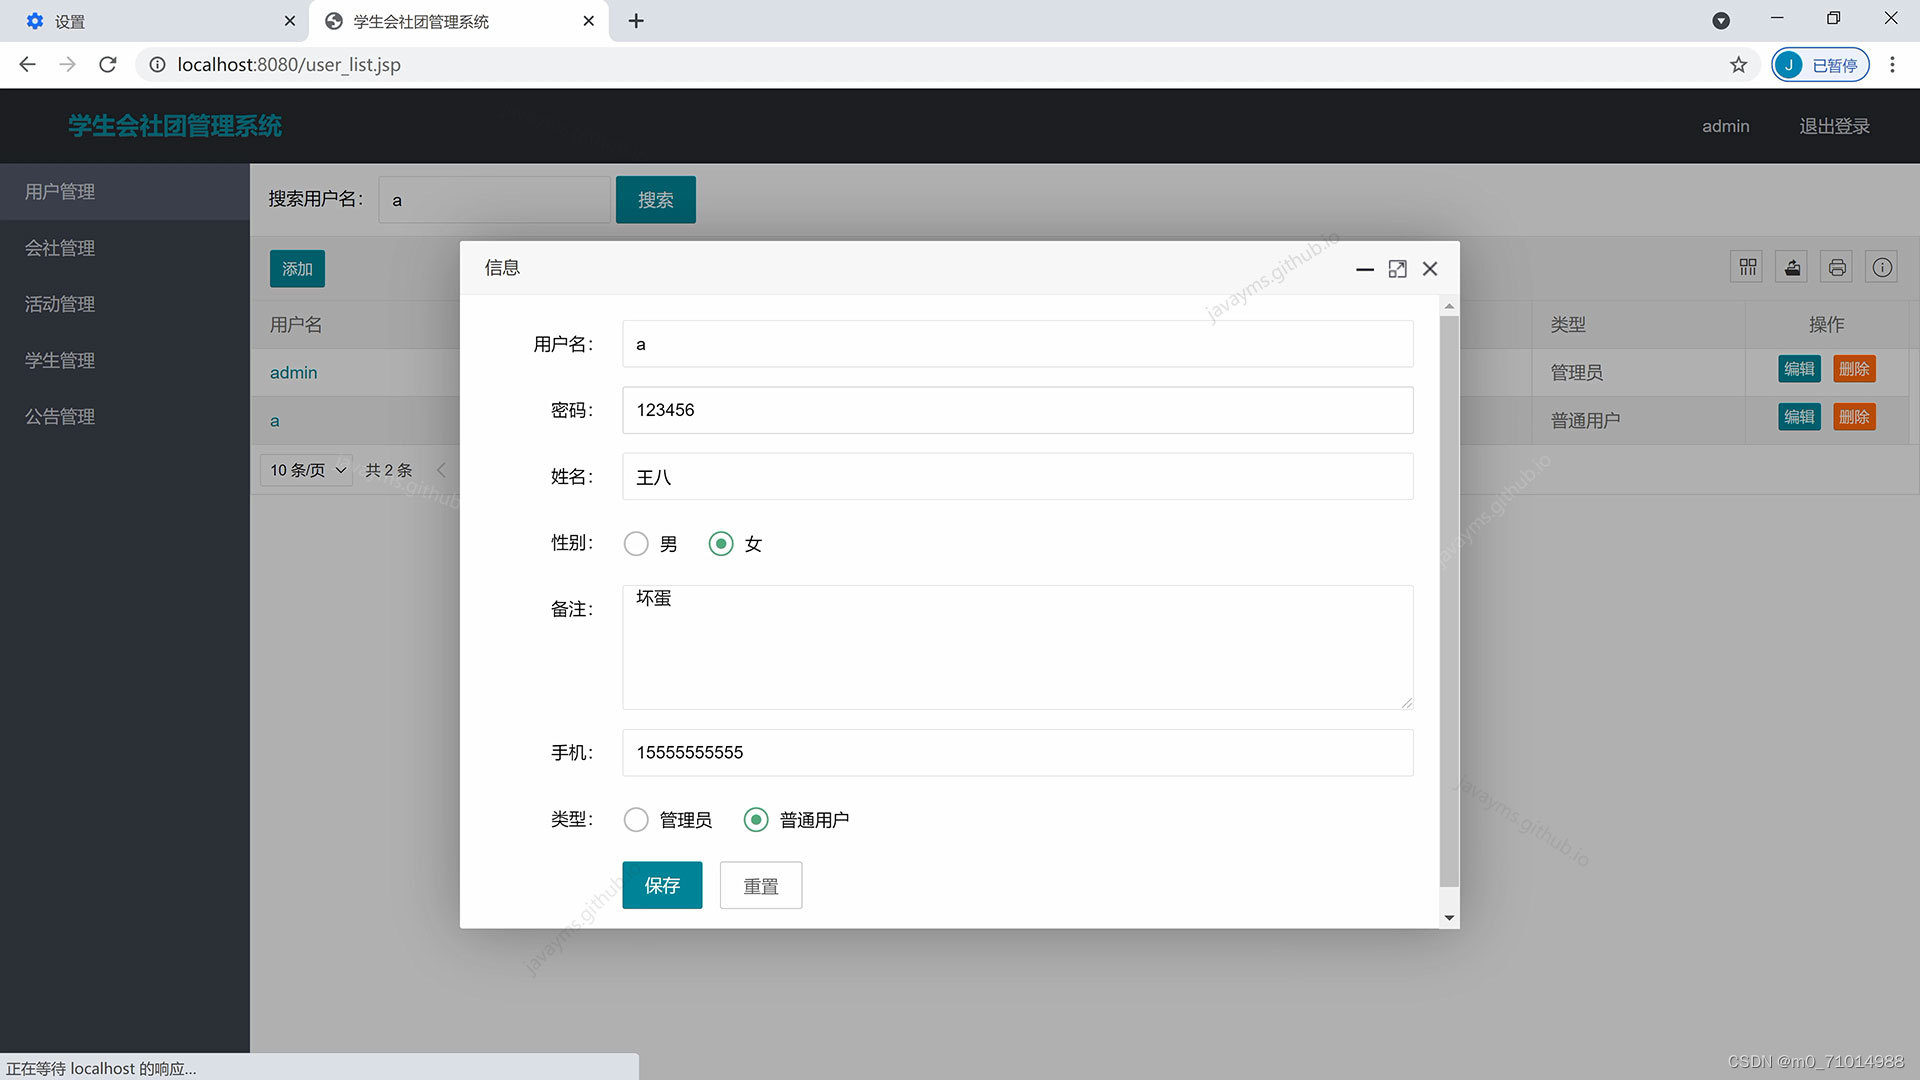Focus the 搜索用户名 search input
This screenshot has height=1080, width=1920.
tap(494, 200)
